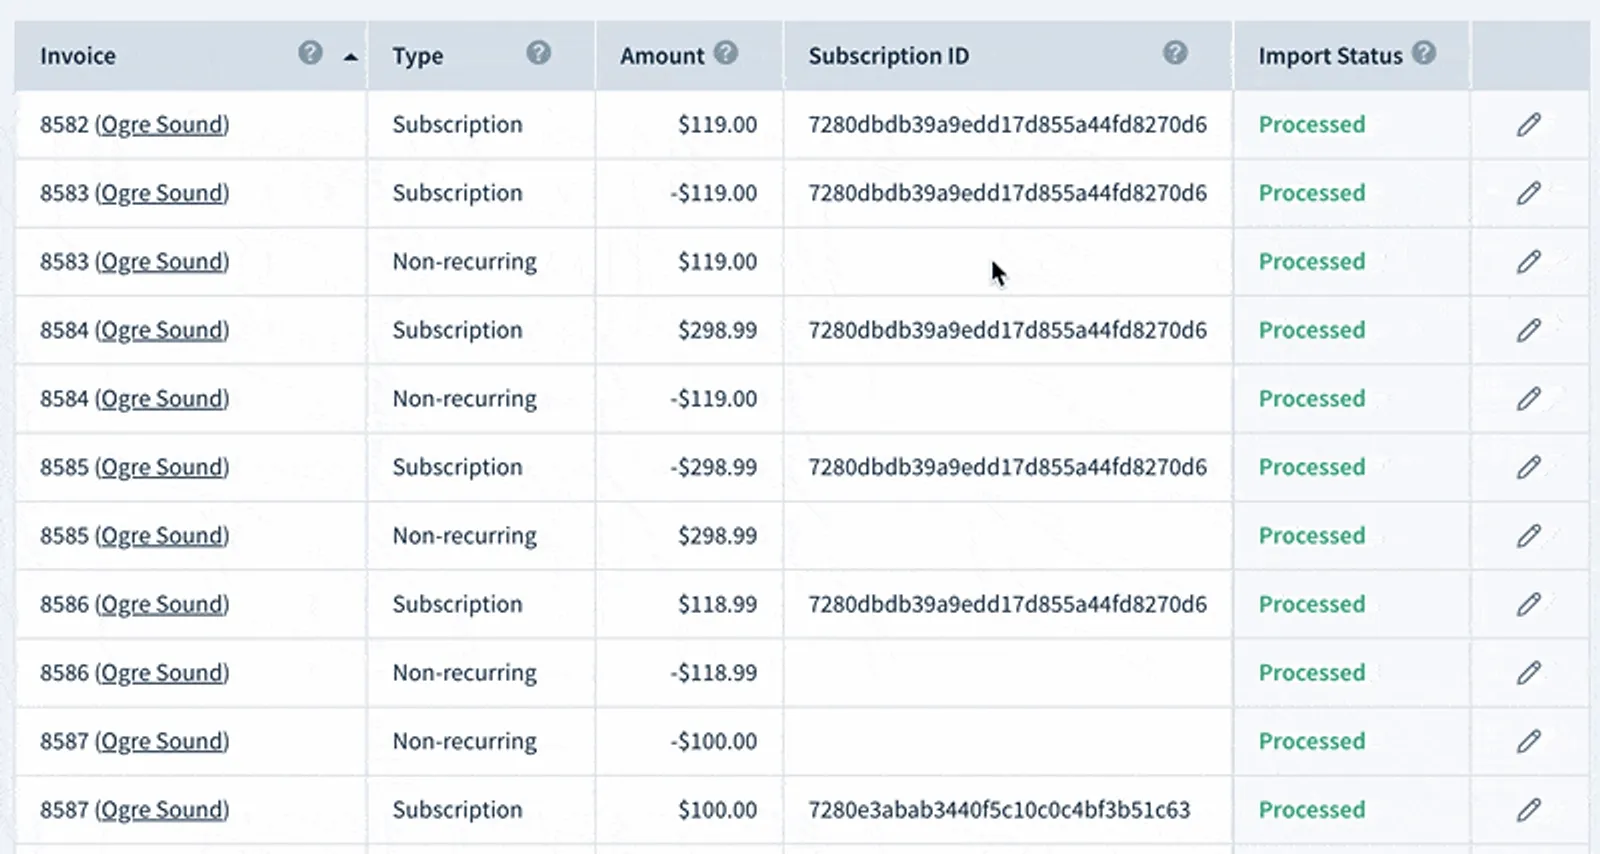Viewport: 1600px width, 854px height.
Task: Edit the -$100.00 Non-recurring row pencil
Action: [1528, 741]
